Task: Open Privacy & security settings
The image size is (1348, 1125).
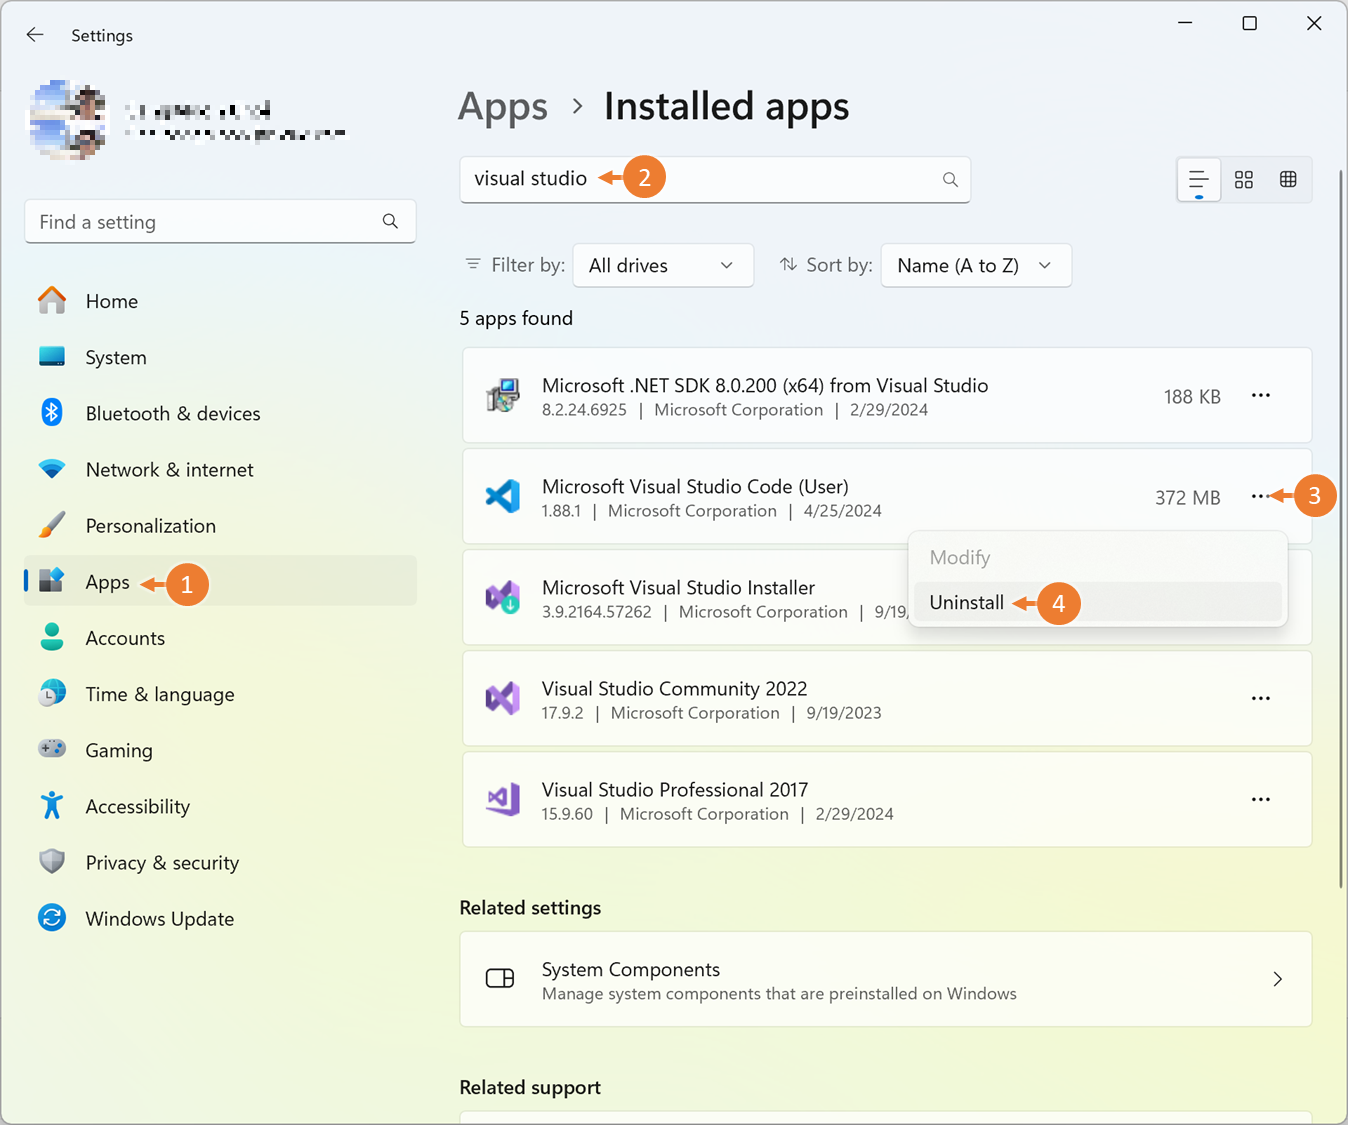Action: pos(220,862)
